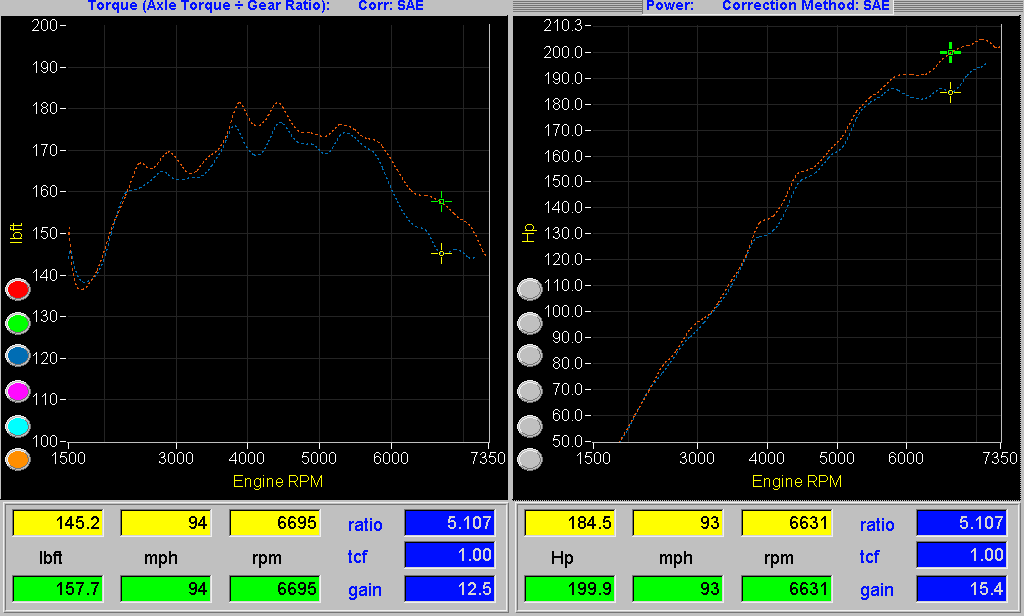Click the Torque (Axle Torque ÷ Gear Ratio) title
The height and width of the screenshot is (616, 1024).
[x=209, y=6]
